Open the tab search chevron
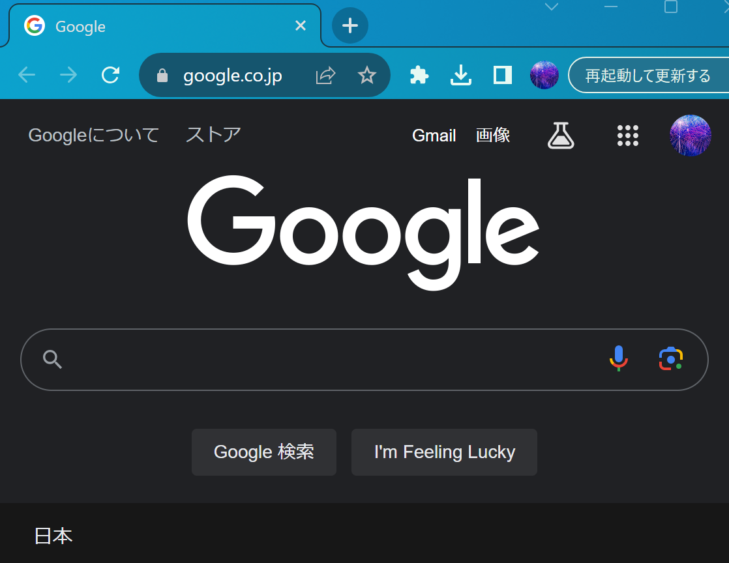The height and width of the screenshot is (563, 729). point(551,7)
